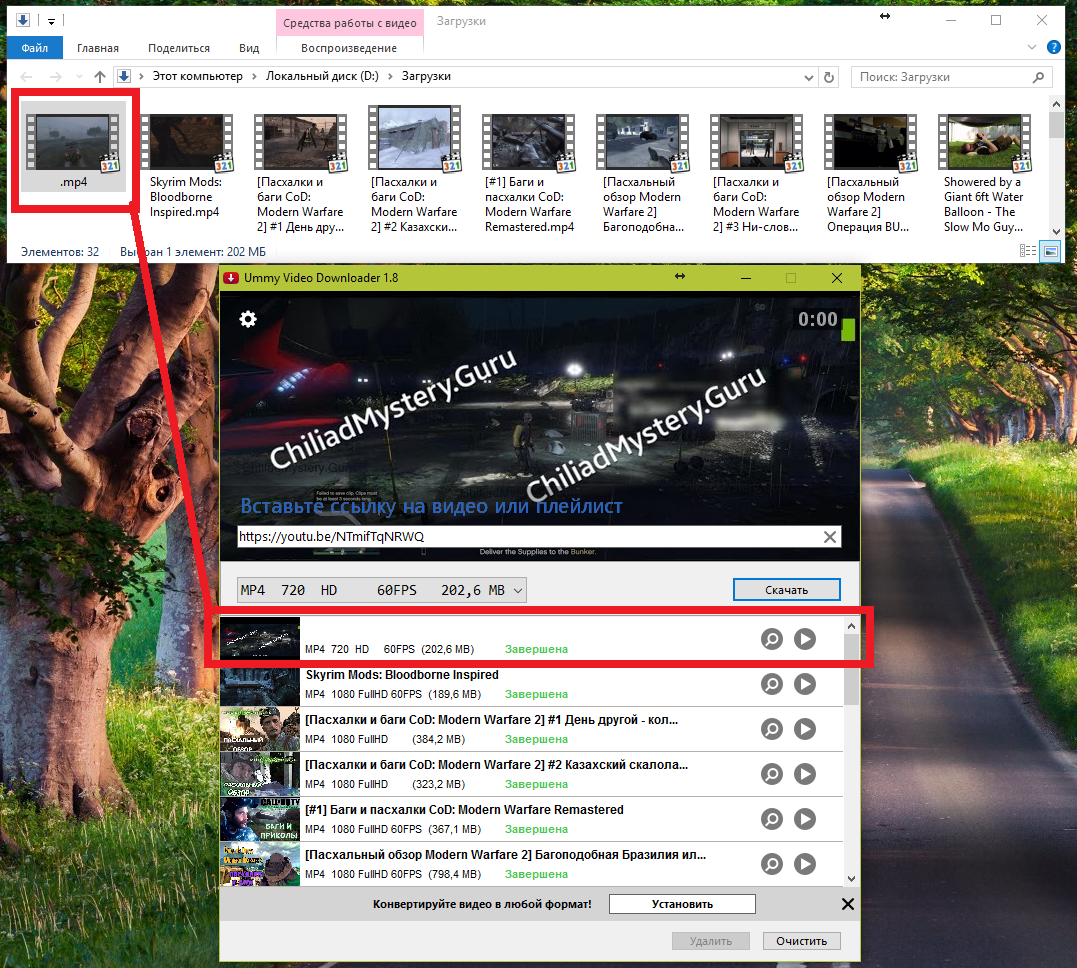The height and width of the screenshot is (968, 1077).
Task: Click the Удалить button
Action: point(711,941)
